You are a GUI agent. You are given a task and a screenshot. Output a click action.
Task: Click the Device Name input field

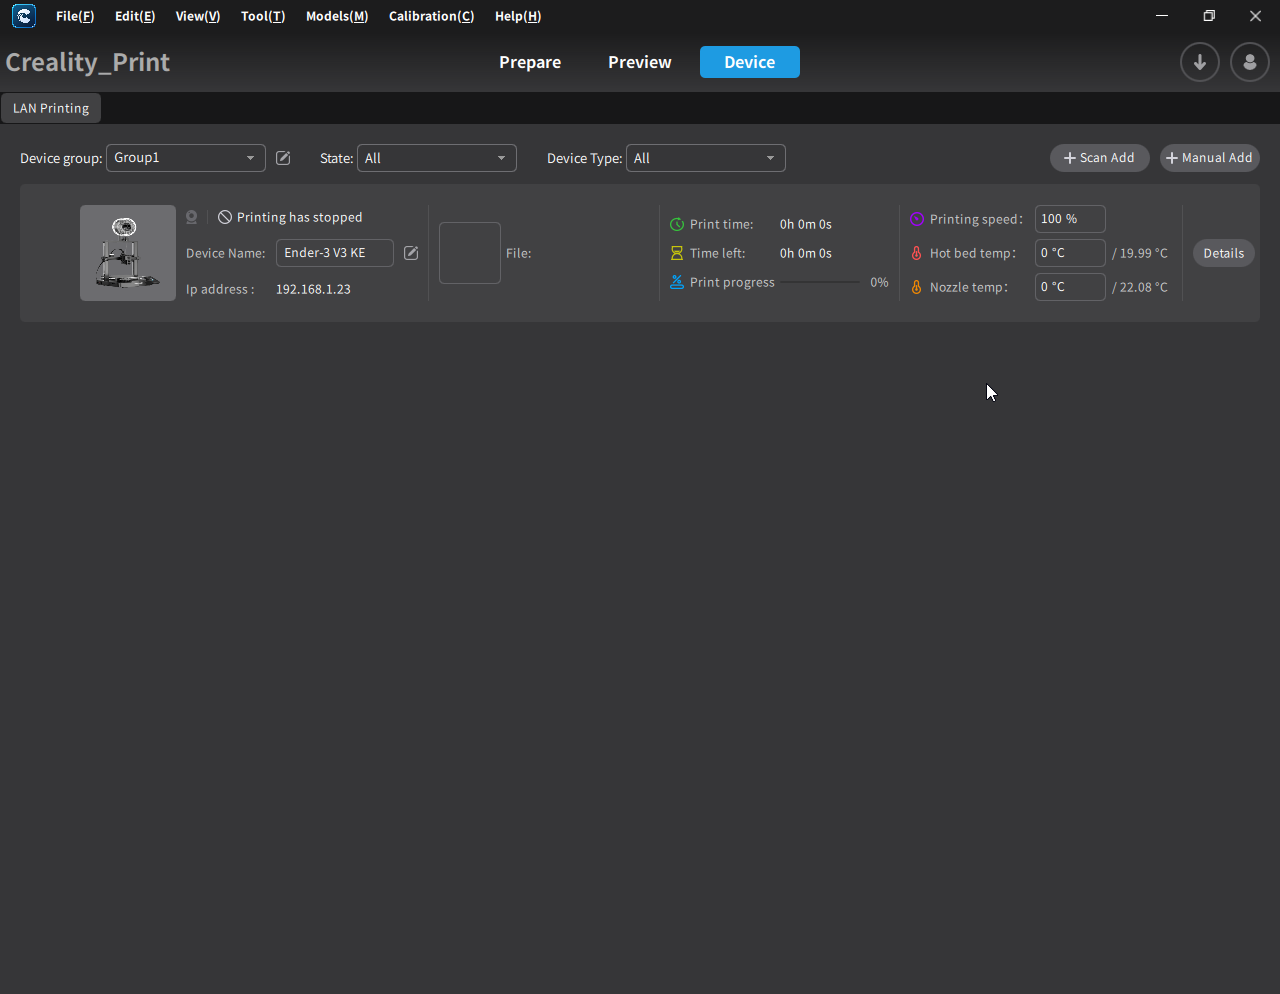pos(335,253)
